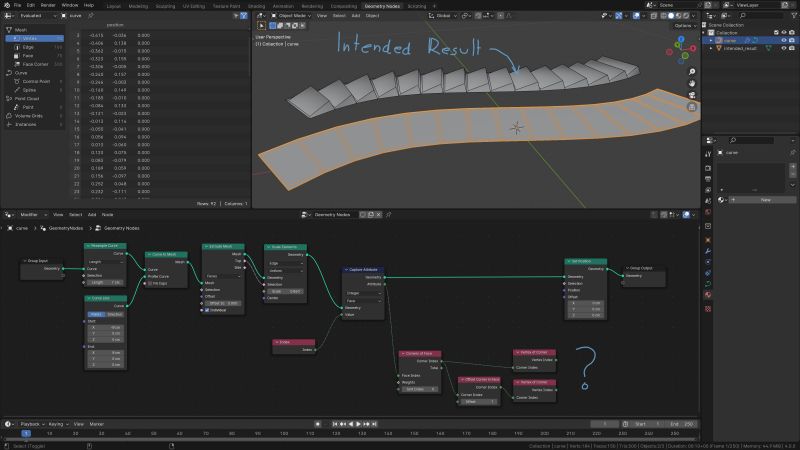
Task: Select the Face Corner domain row
Action: (35, 64)
